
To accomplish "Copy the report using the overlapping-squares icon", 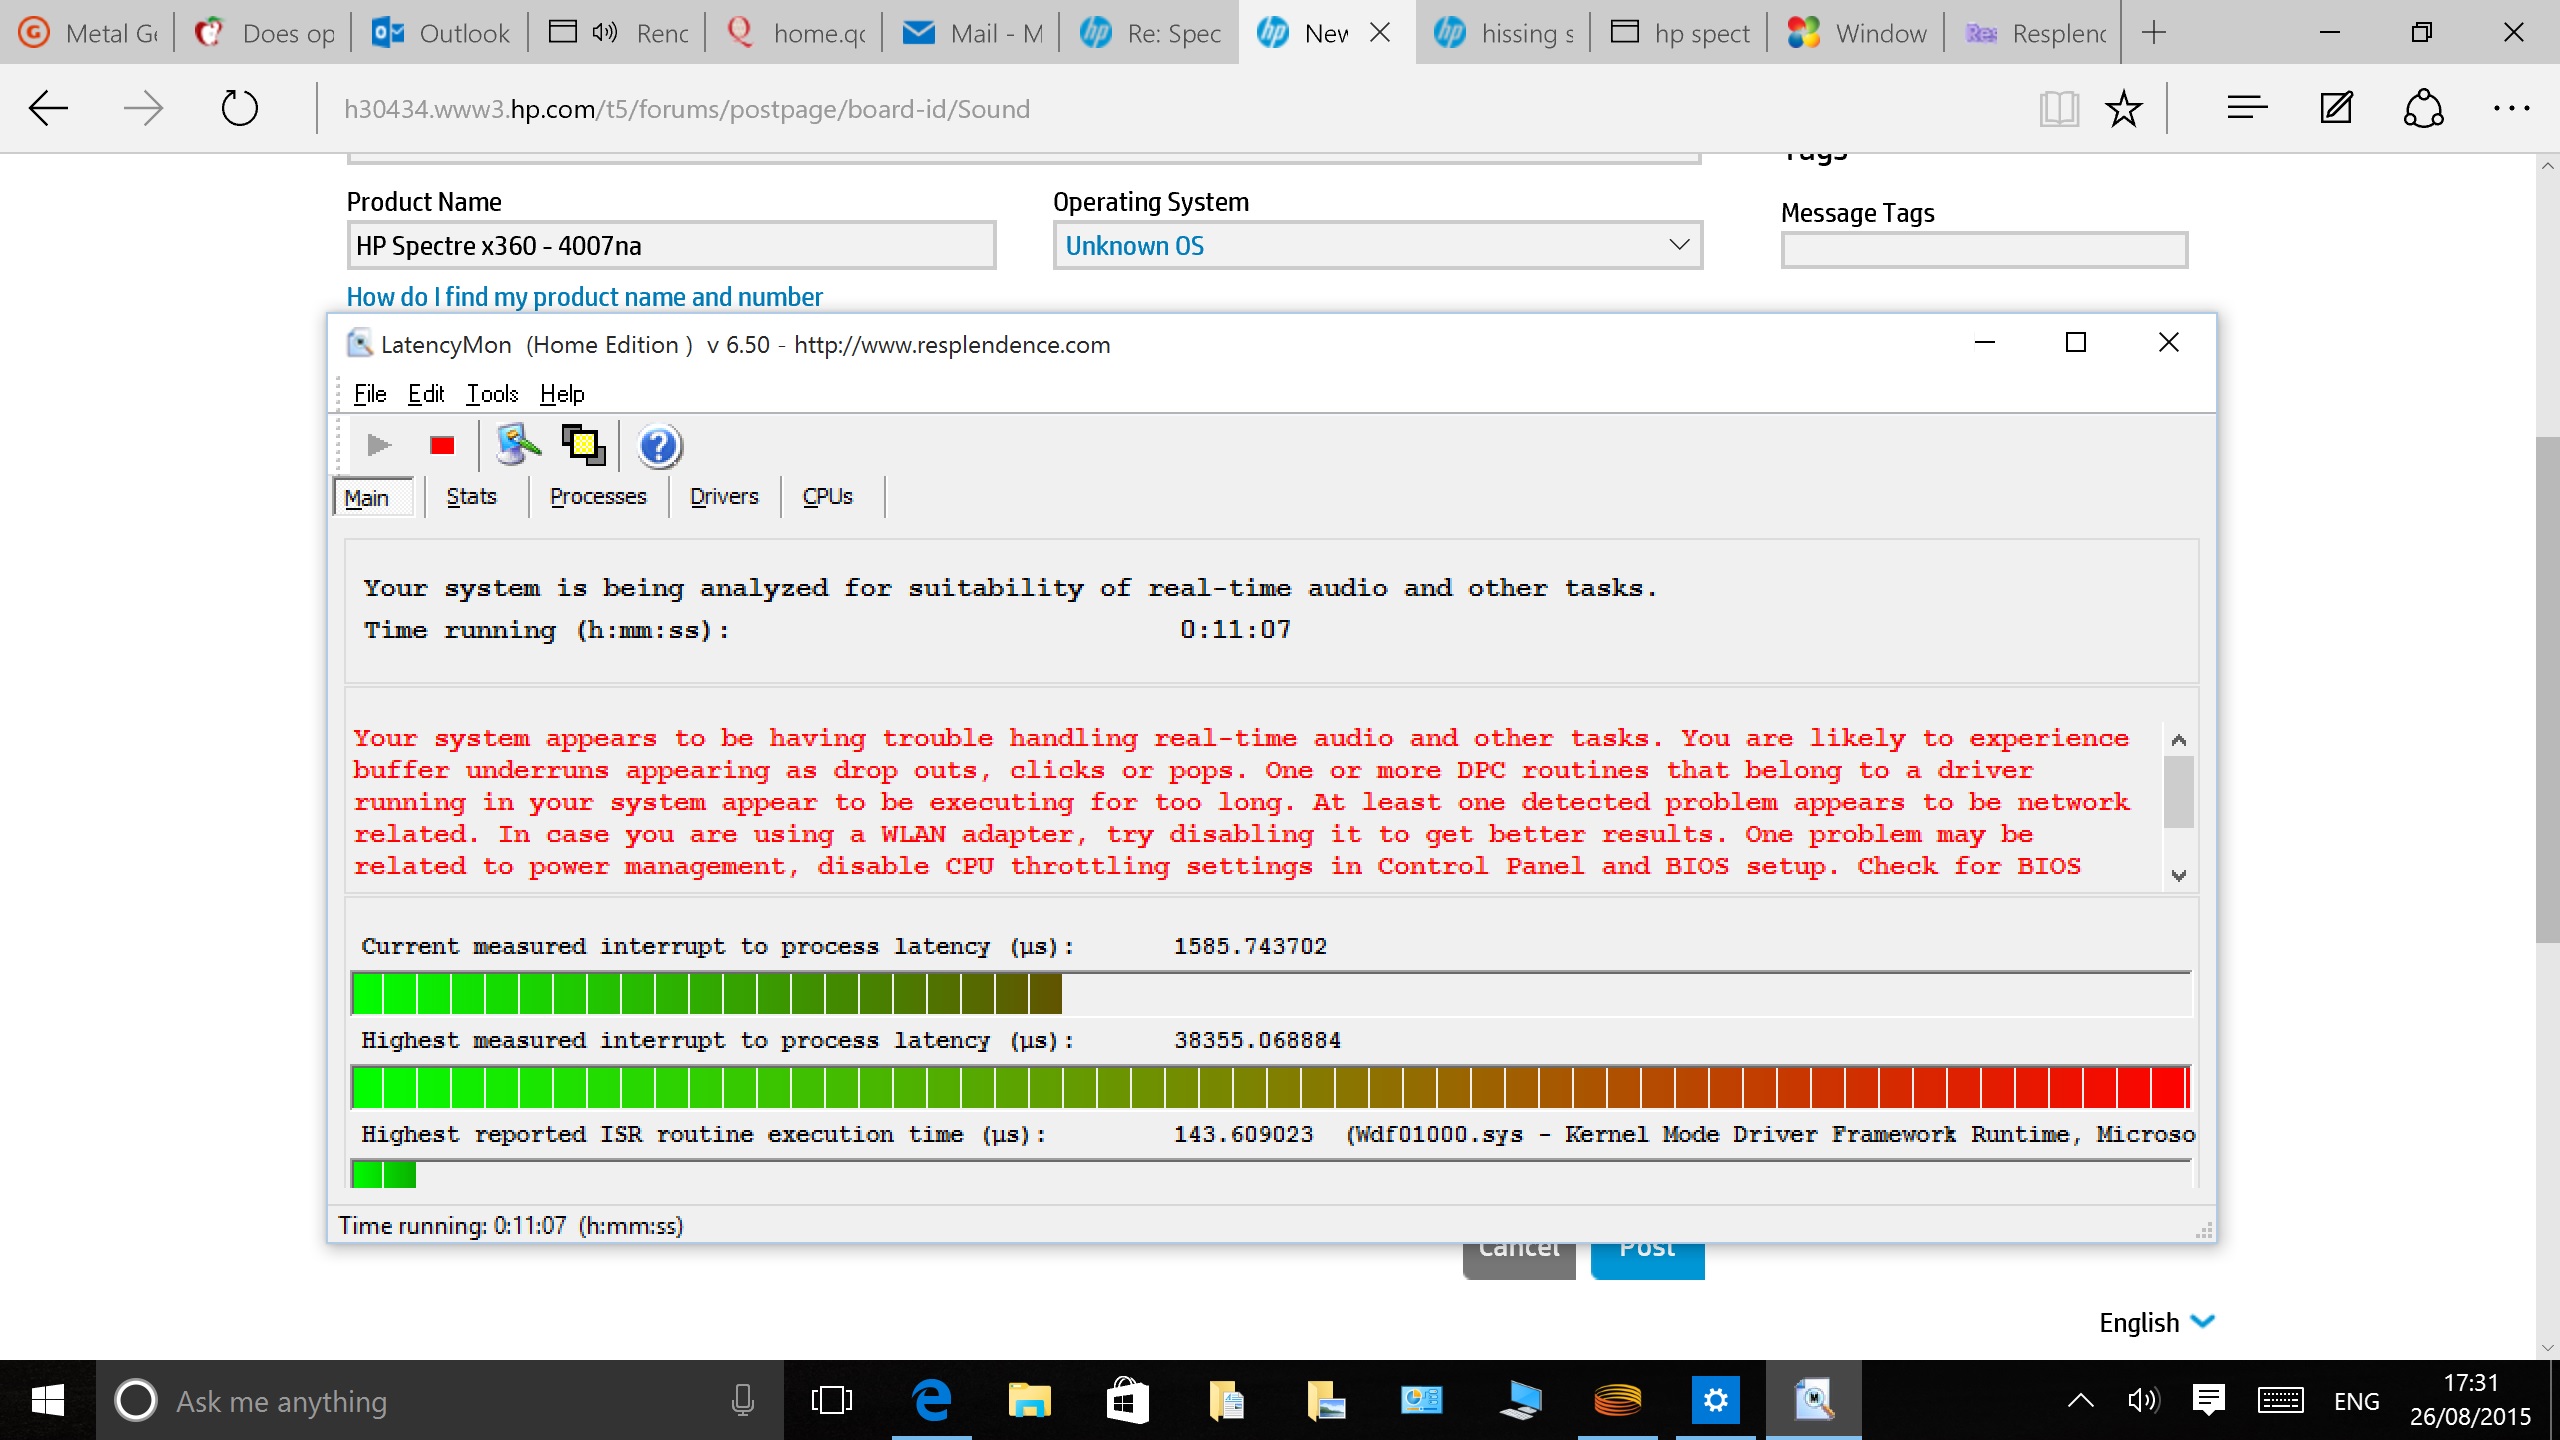I will [583, 445].
